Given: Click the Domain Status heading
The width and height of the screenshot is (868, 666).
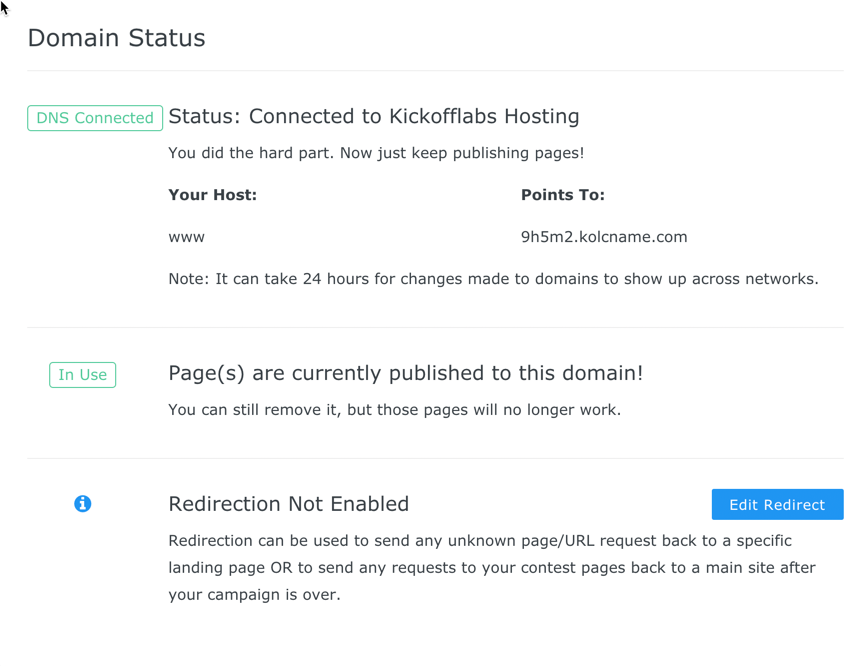Looking at the screenshot, I should (116, 38).
